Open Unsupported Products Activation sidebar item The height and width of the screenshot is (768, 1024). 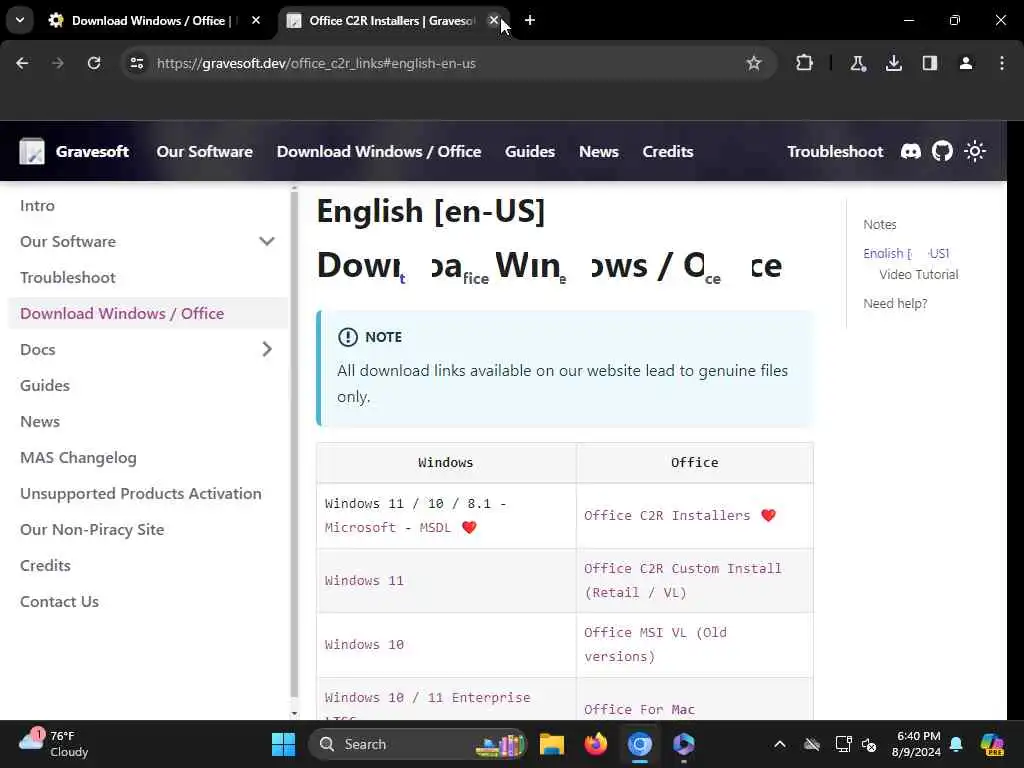(x=141, y=494)
